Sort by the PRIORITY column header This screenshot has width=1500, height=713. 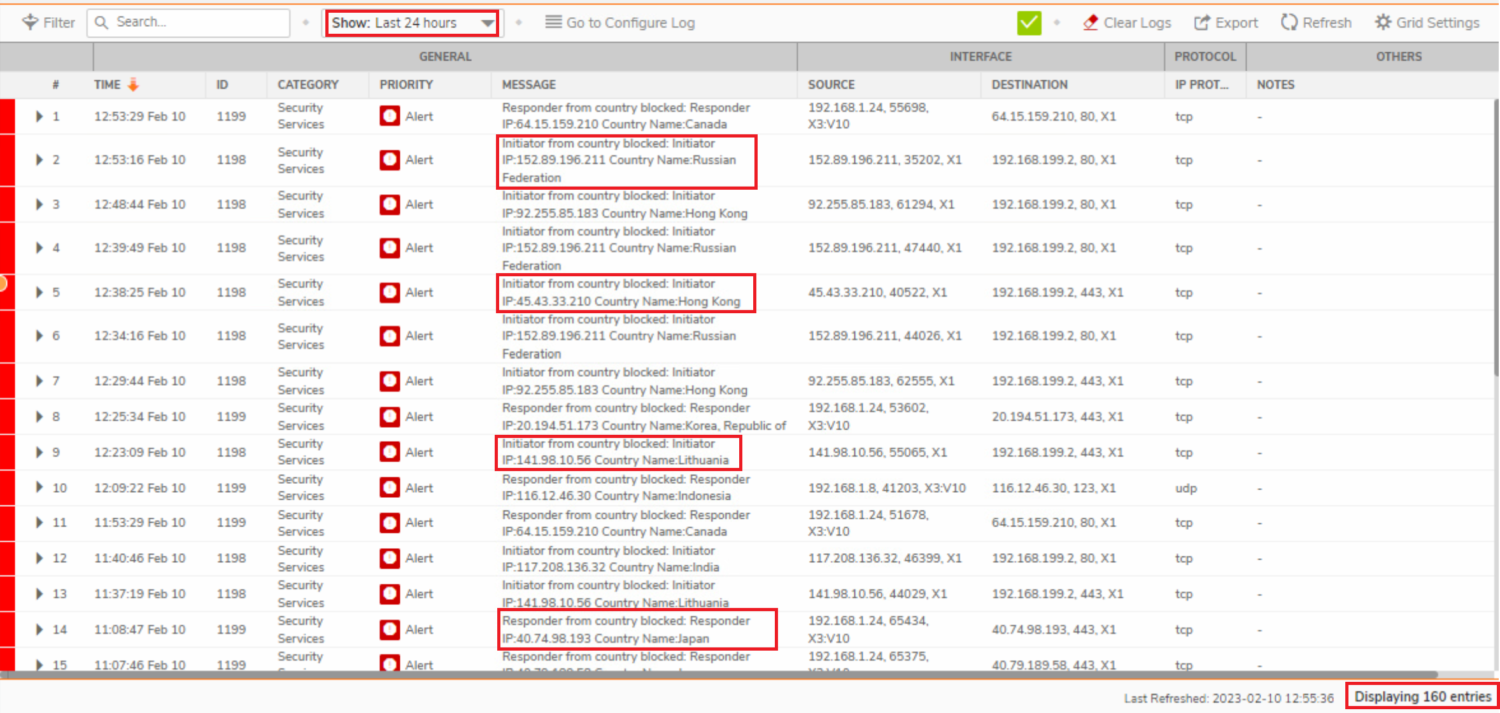tap(406, 85)
